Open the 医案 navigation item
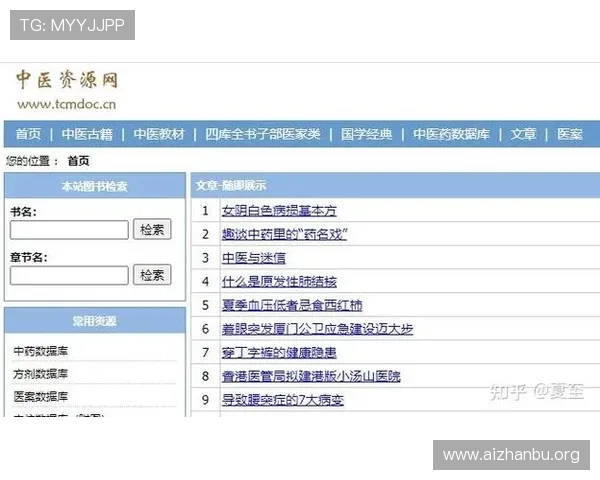The width and height of the screenshot is (600, 480). 570,134
